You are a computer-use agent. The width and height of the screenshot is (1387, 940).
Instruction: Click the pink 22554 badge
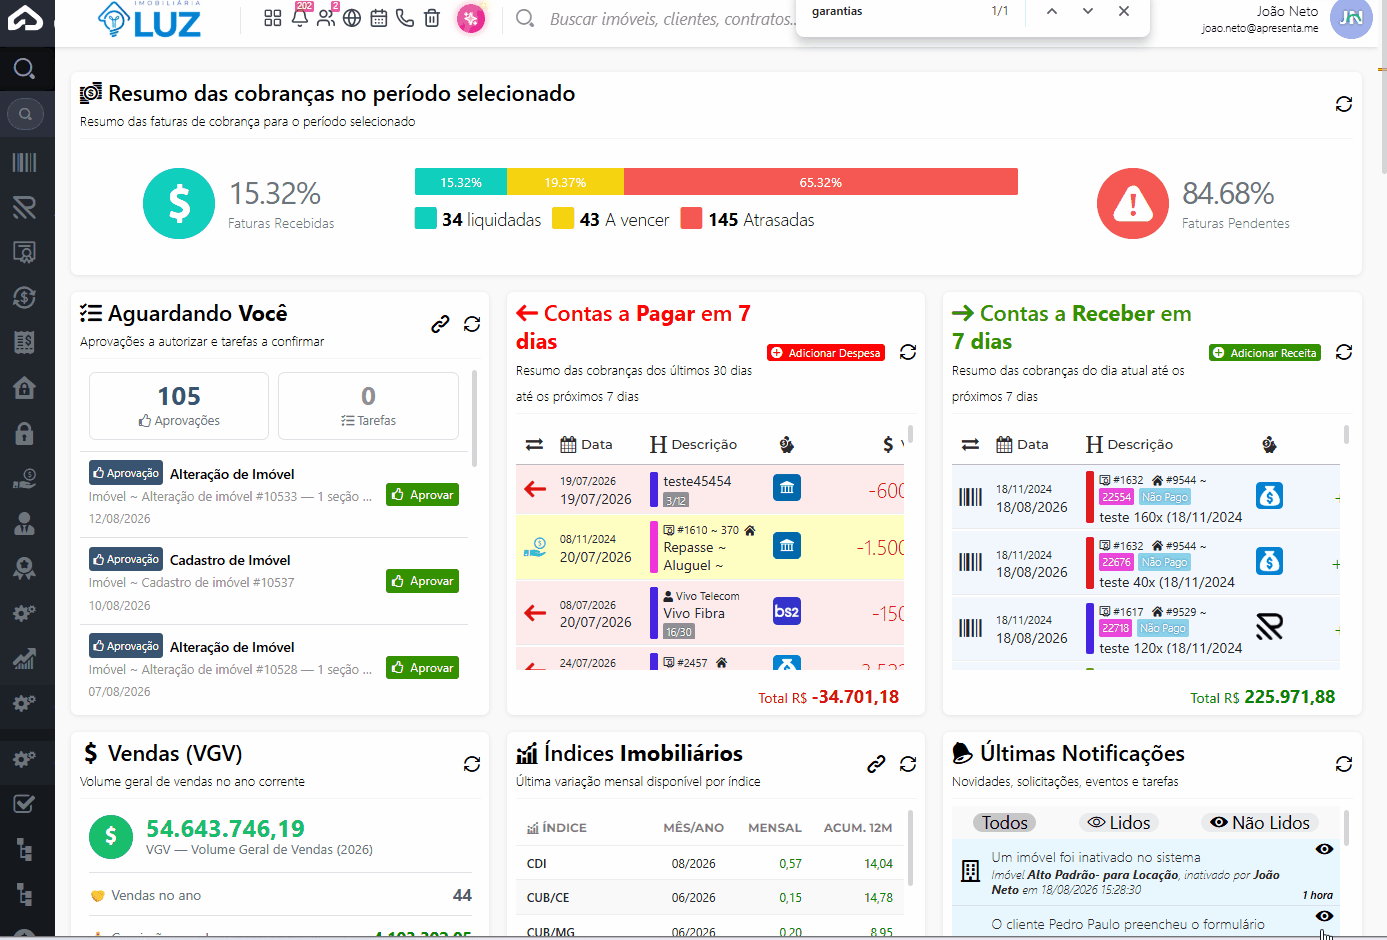[x=1116, y=497]
